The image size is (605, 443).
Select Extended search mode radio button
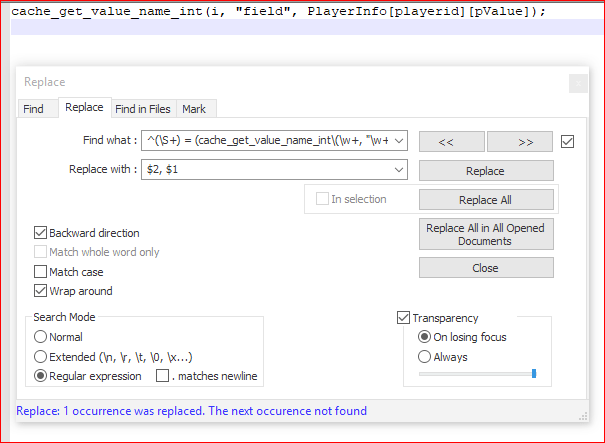(41, 356)
